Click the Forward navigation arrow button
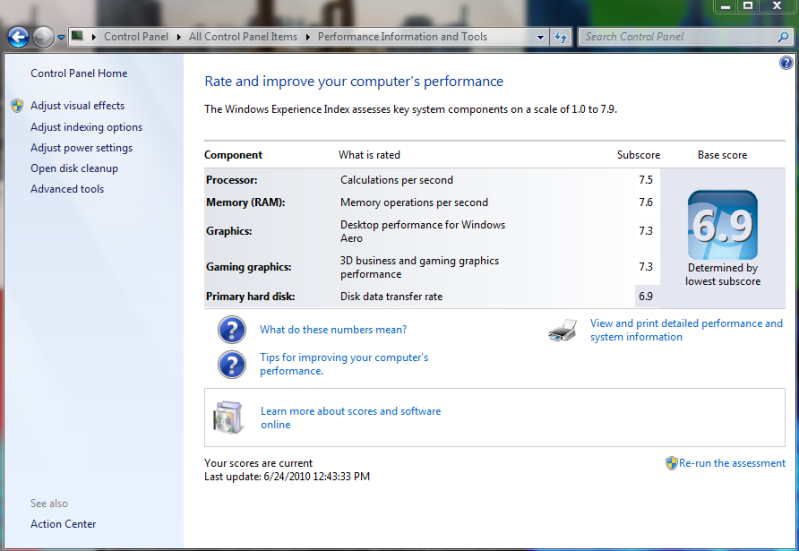799x551 pixels. (43, 37)
